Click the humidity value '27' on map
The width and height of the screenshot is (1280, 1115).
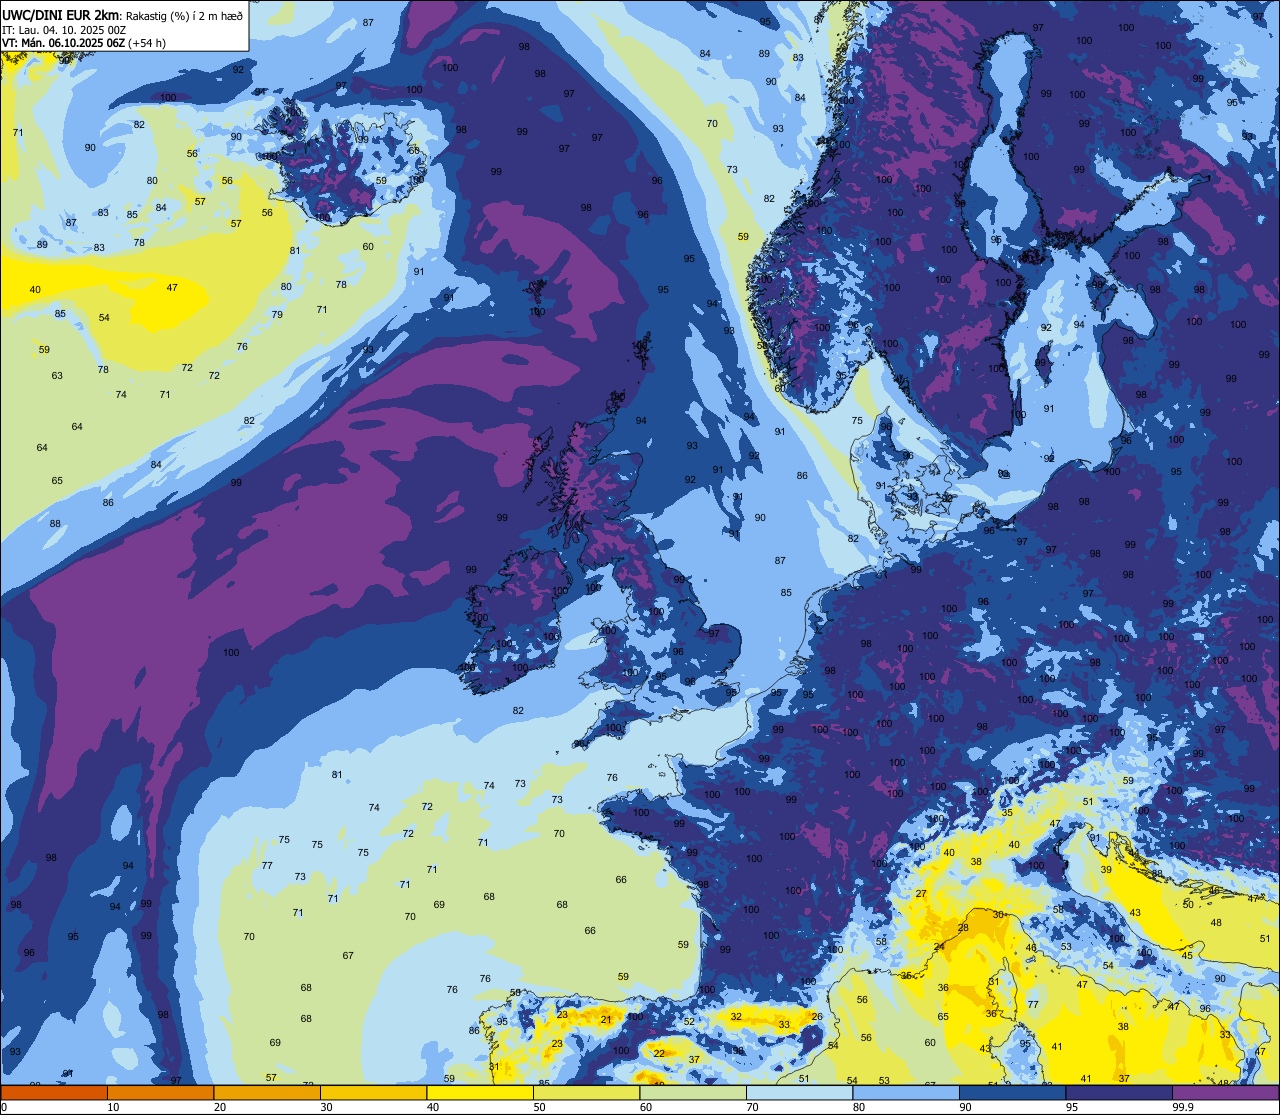(x=921, y=894)
